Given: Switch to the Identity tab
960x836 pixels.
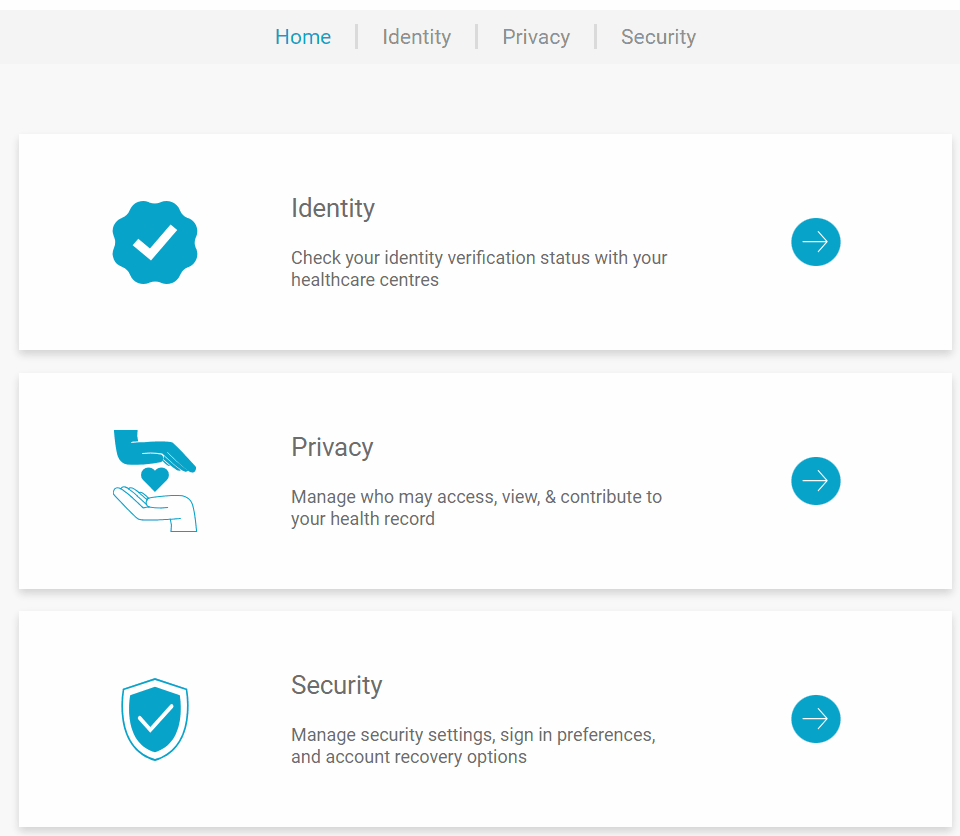Looking at the screenshot, I should (416, 37).
